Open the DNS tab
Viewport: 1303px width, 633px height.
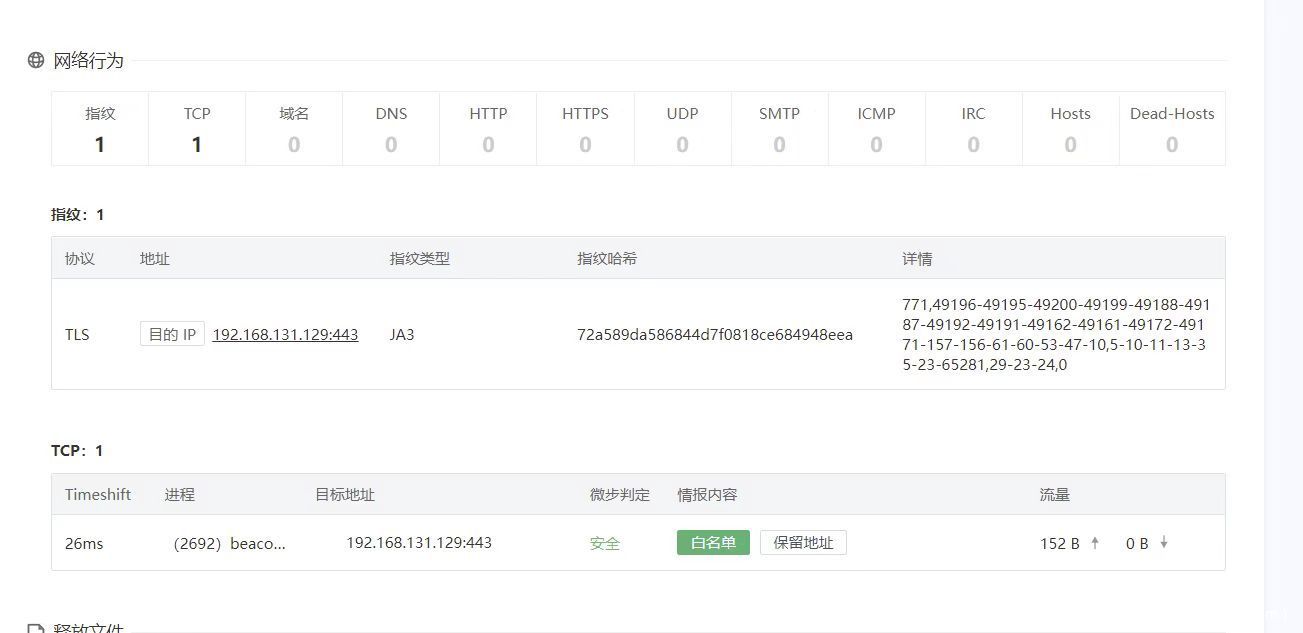391,129
